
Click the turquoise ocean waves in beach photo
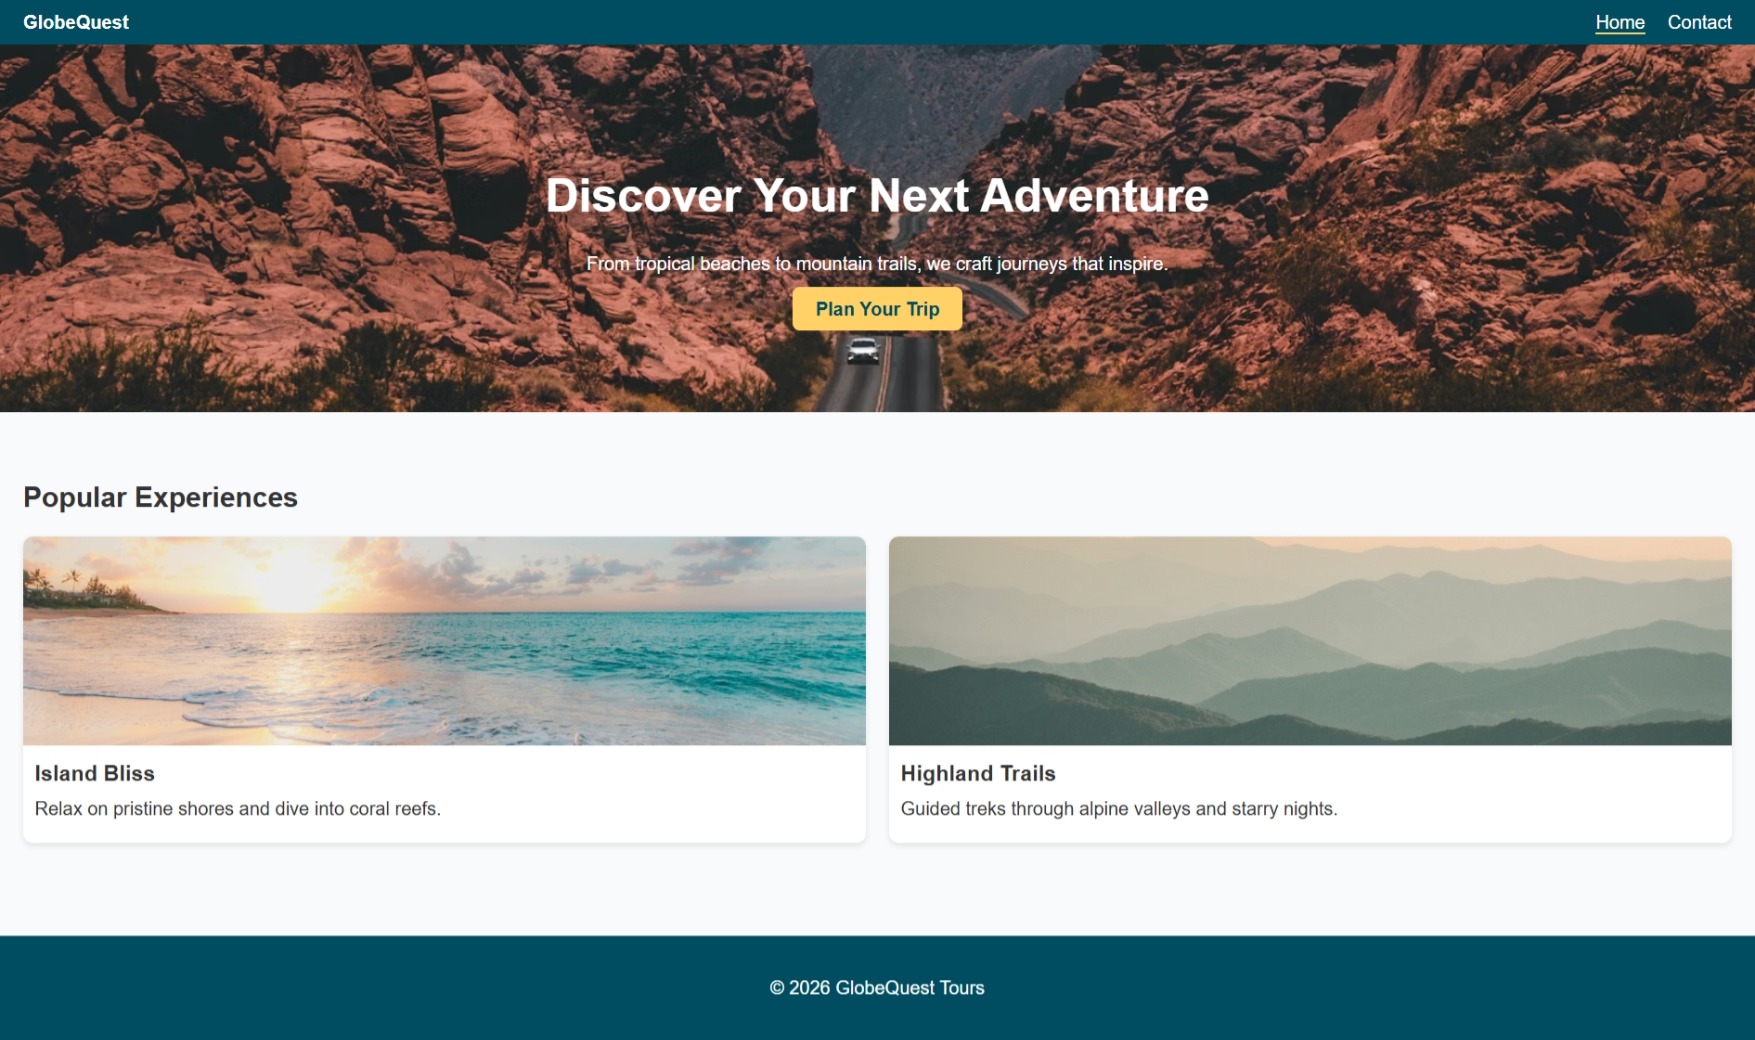[x=600, y=660]
